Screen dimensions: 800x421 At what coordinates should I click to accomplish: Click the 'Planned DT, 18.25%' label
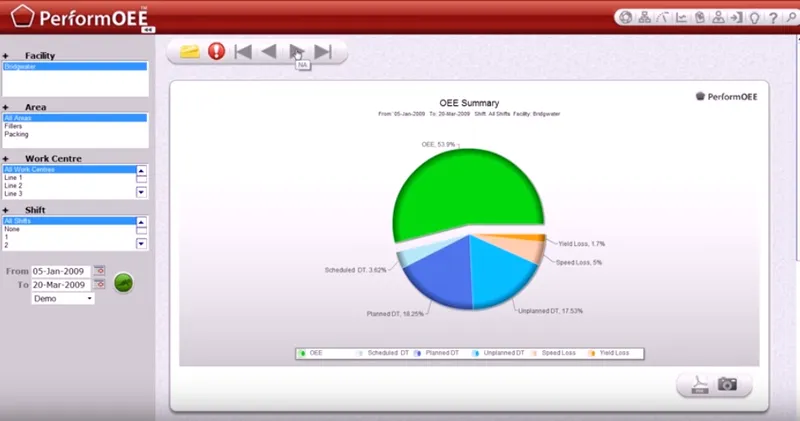(395, 314)
